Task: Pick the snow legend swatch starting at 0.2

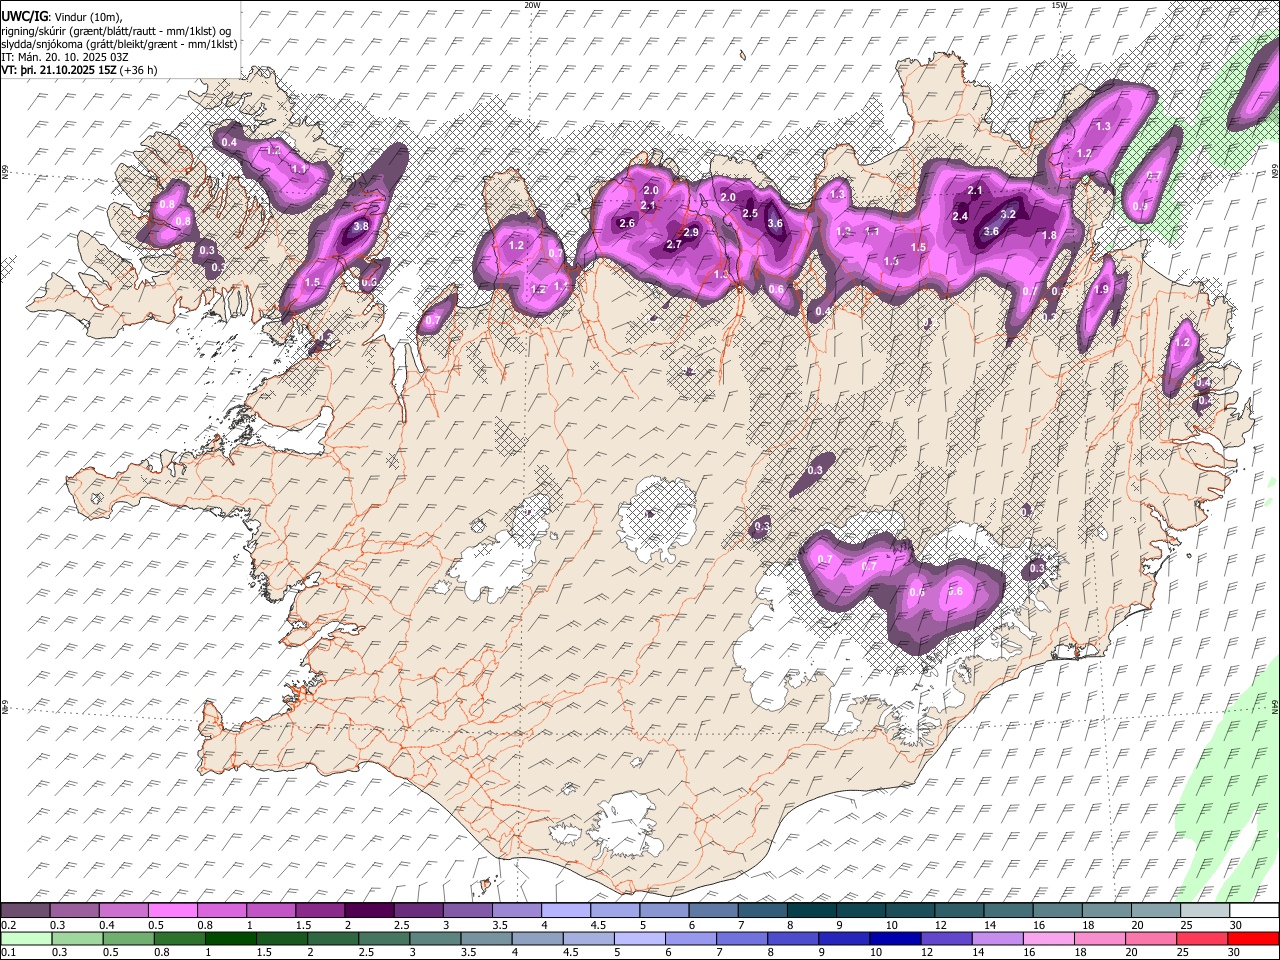Action: 26,911
